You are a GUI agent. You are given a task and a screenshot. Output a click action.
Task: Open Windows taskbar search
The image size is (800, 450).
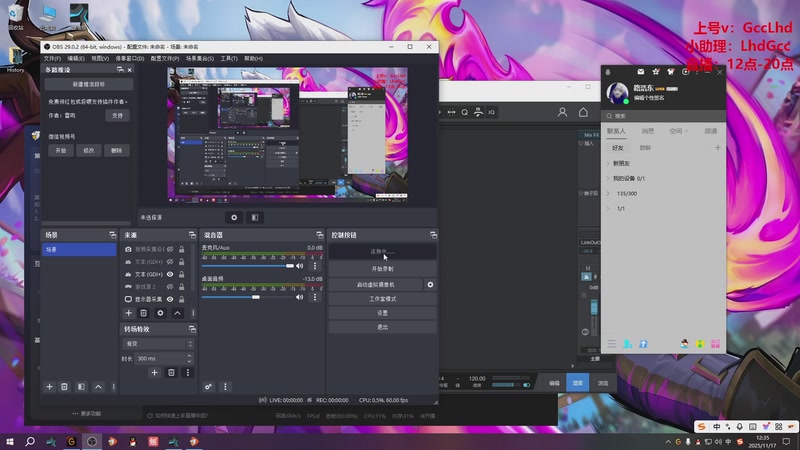click(30, 441)
